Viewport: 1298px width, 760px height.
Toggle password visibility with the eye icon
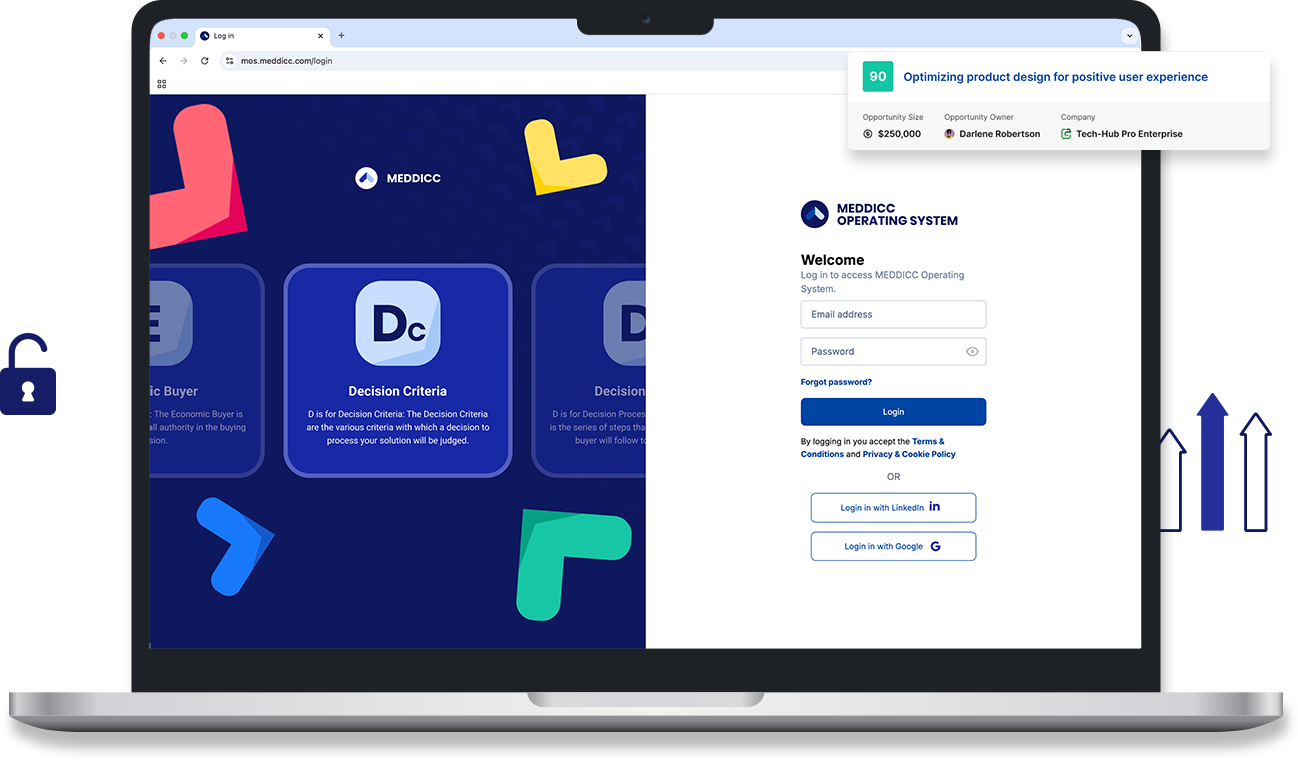pos(972,352)
